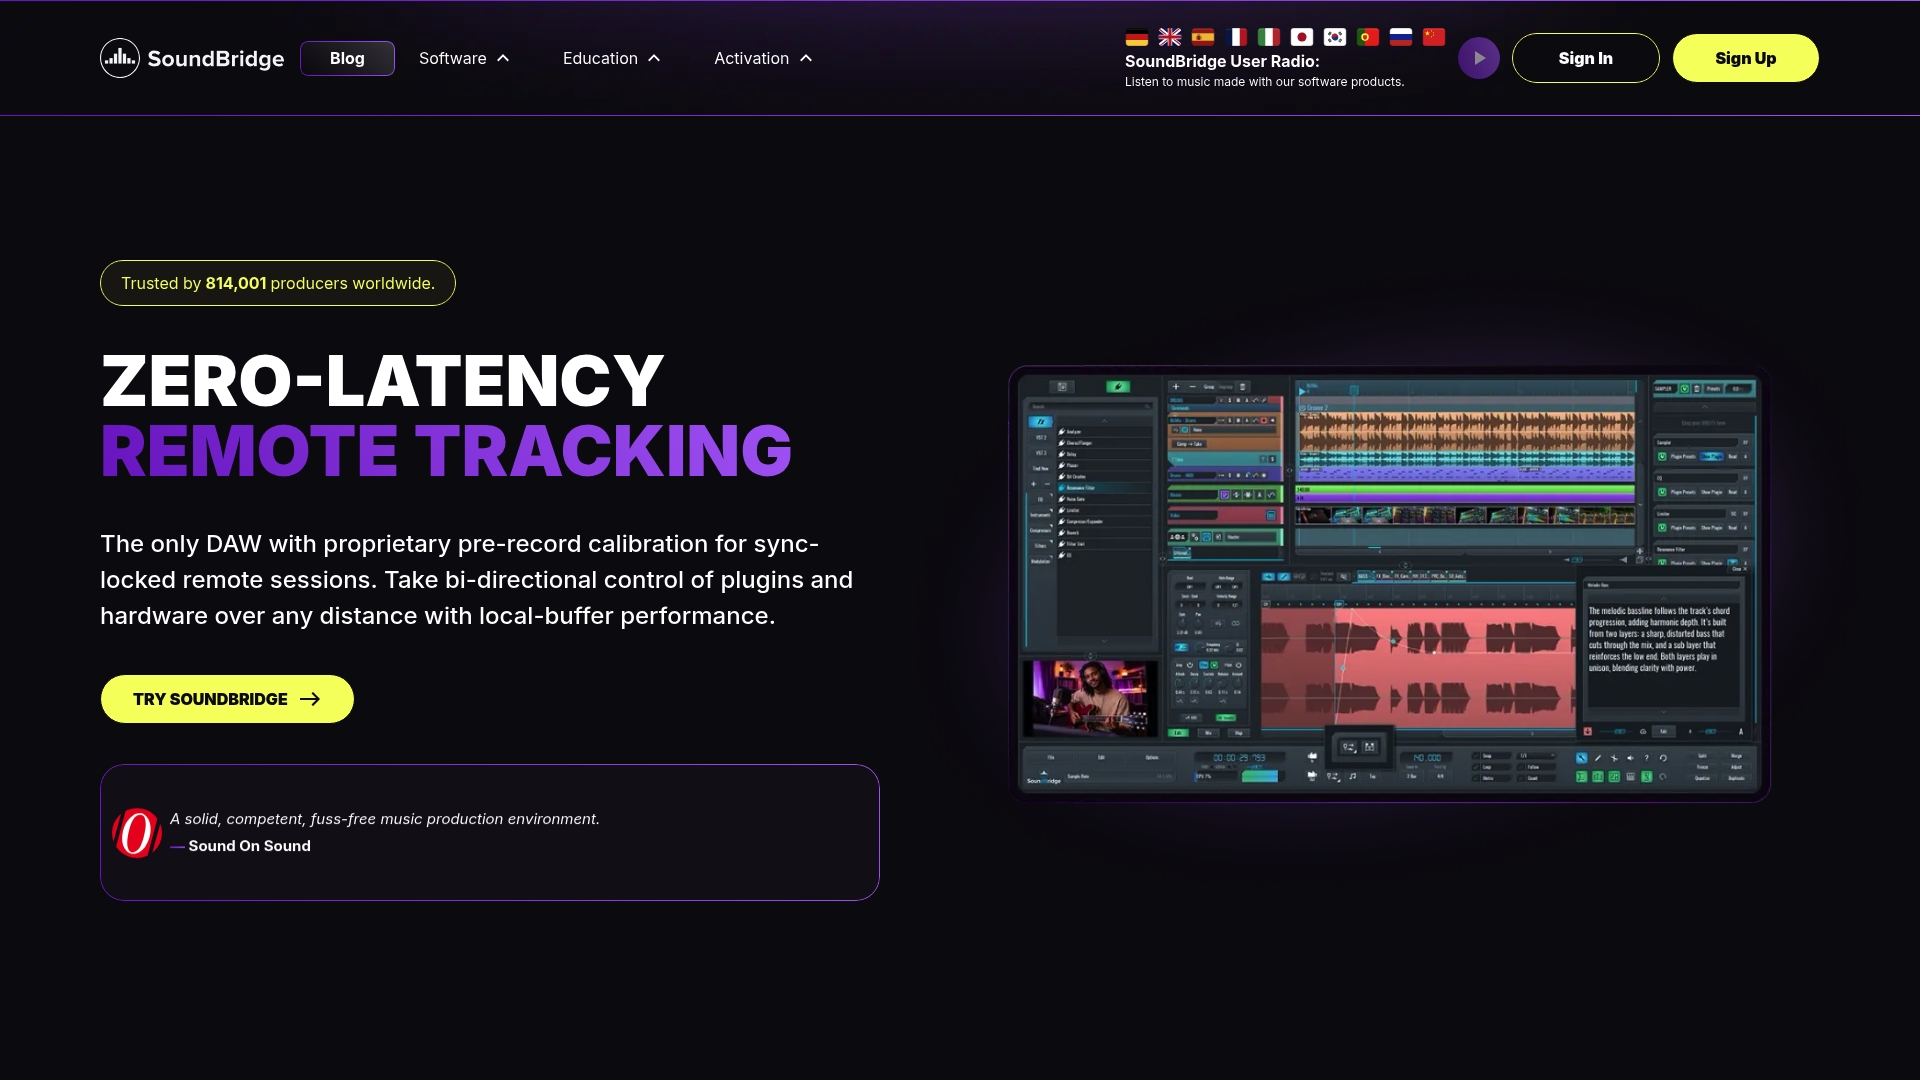The image size is (1920, 1080).
Task: Choose the Portuguese flag language option
Action: (1367, 37)
